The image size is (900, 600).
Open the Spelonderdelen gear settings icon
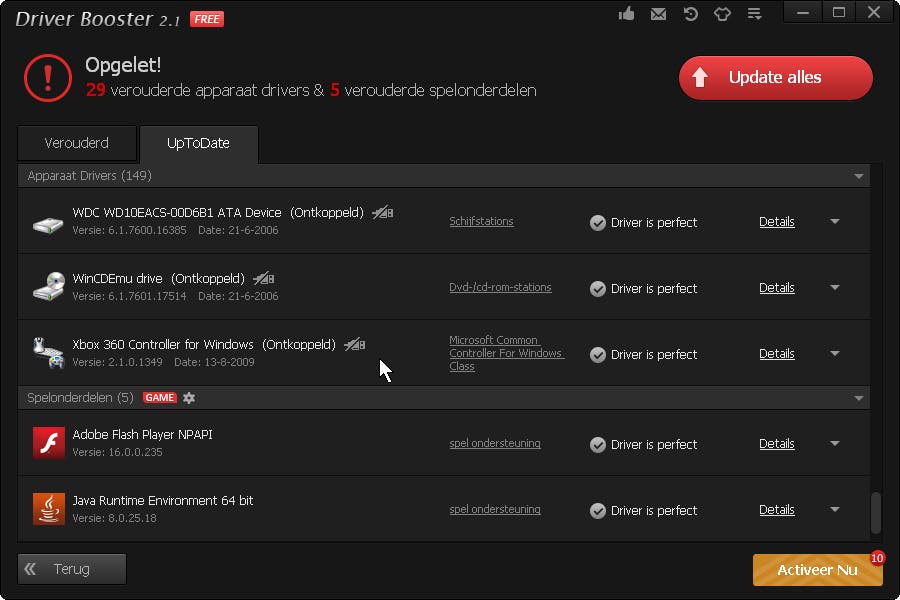[189, 397]
